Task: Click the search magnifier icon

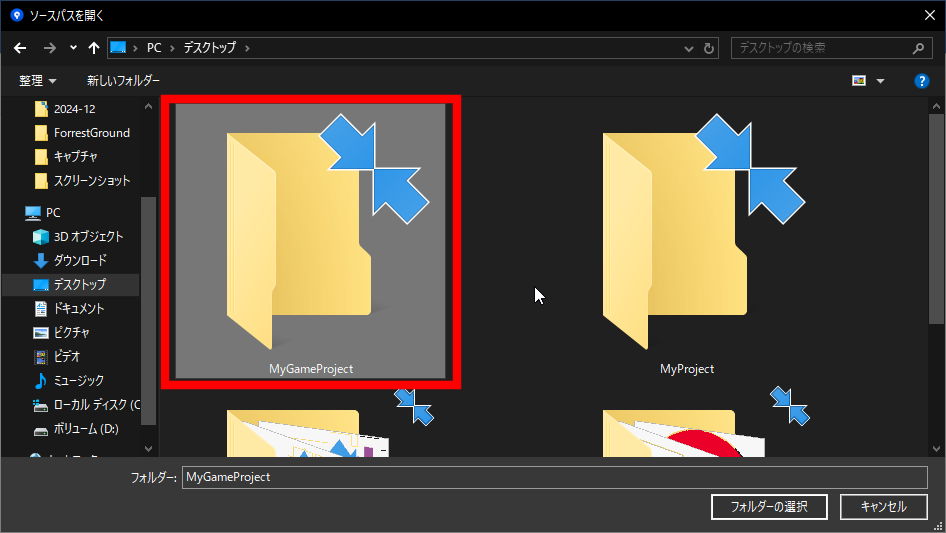Action: (918, 48)
